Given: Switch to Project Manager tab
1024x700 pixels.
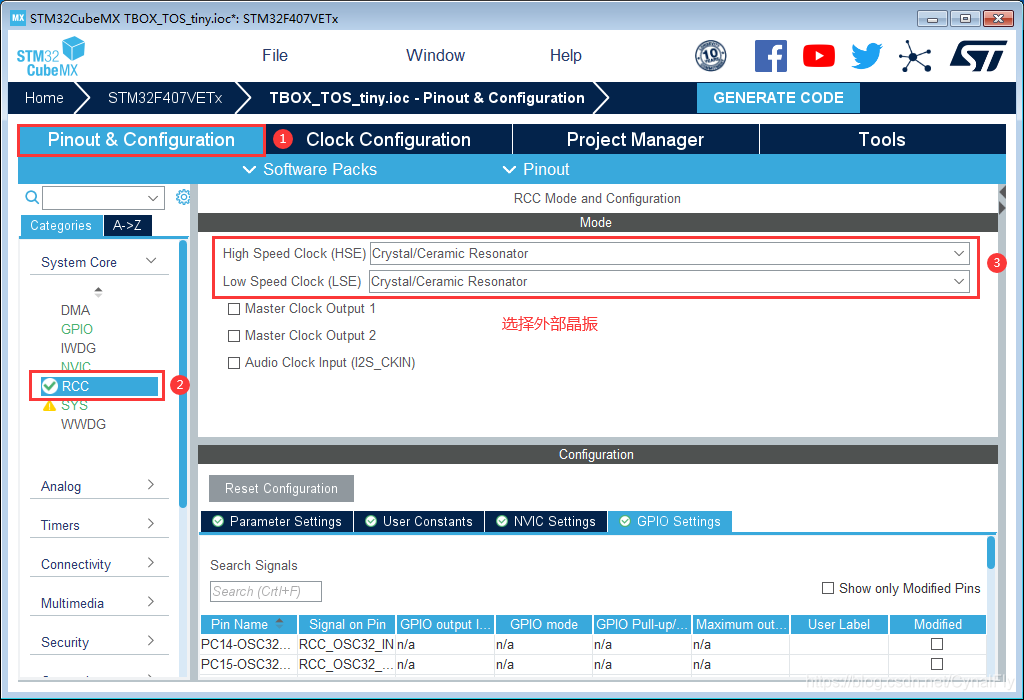Looking at the screenshot, I should click(635, 140).
